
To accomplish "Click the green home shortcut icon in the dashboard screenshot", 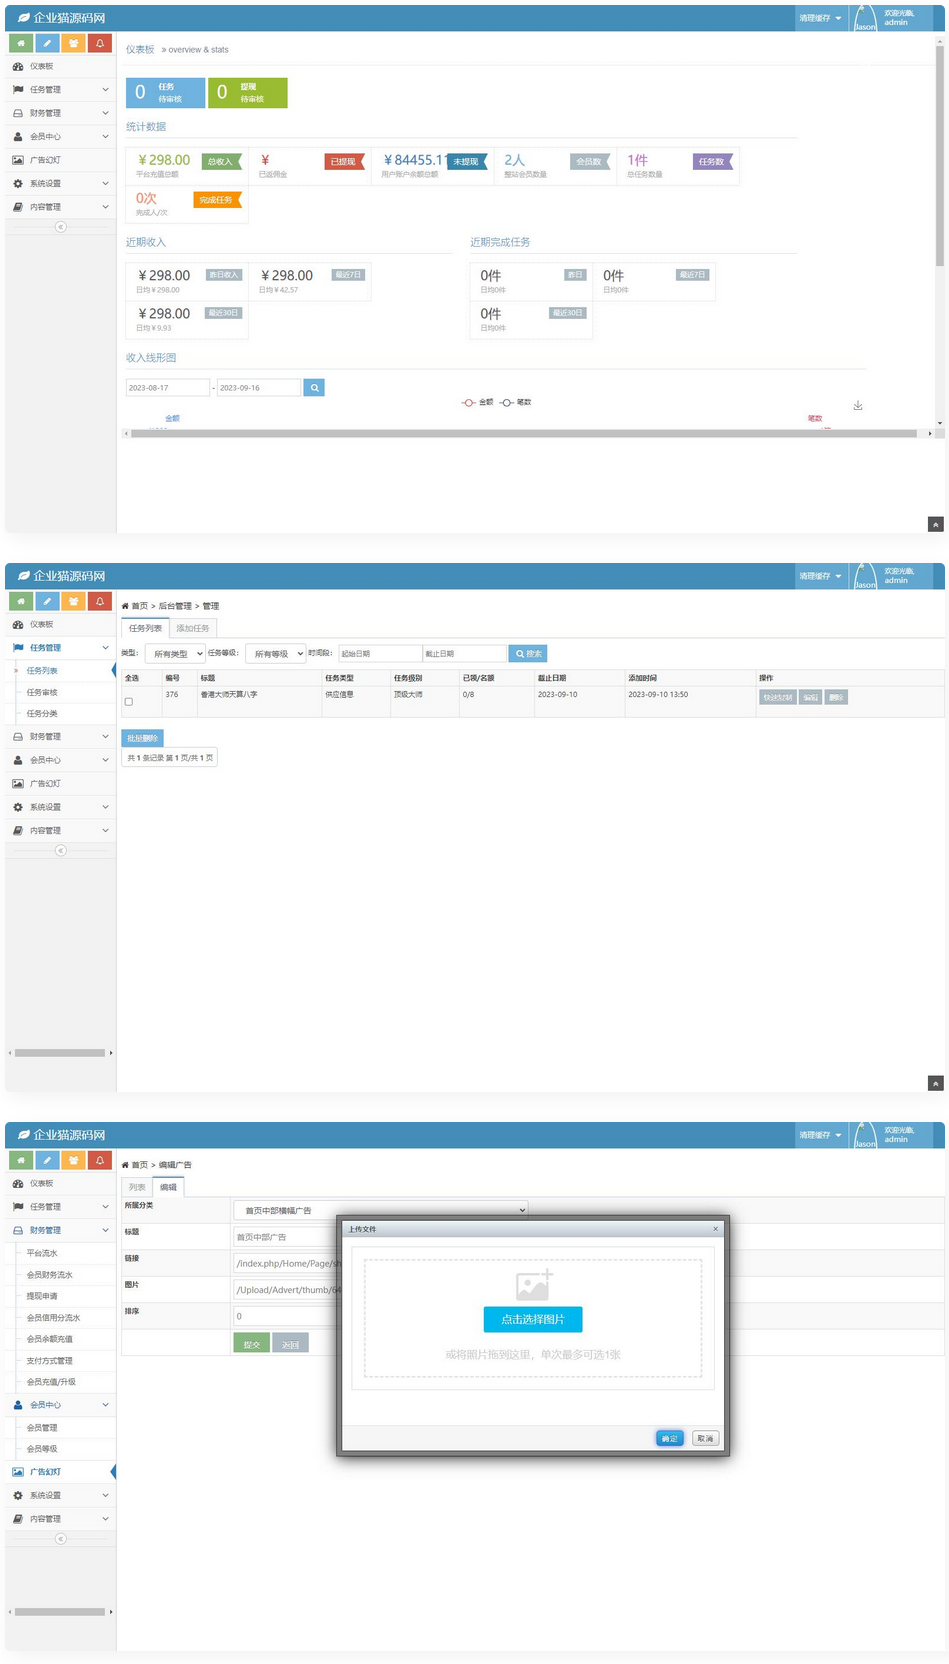I will [x=21, y=43].
